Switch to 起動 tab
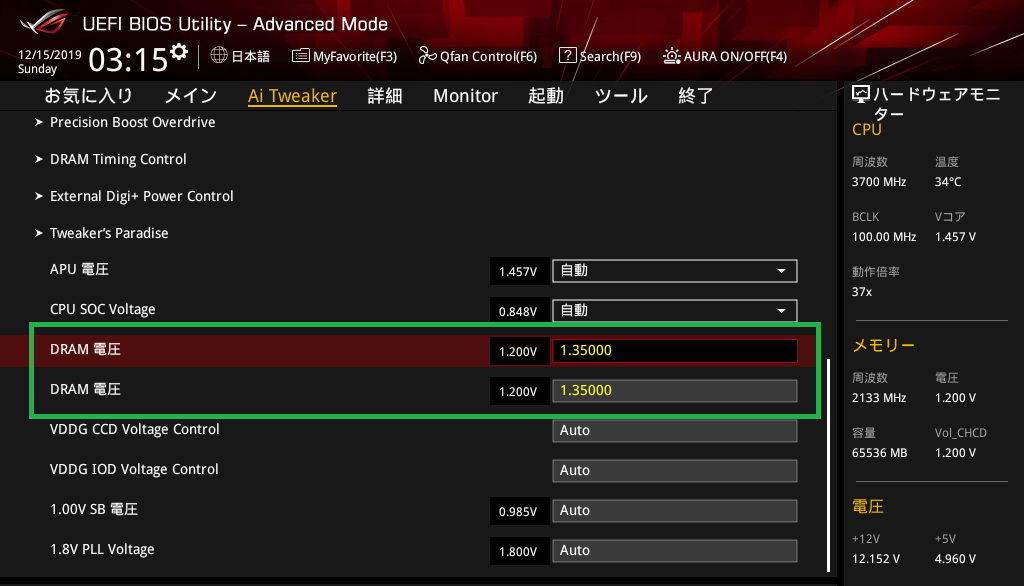 (x=546, y=96)
